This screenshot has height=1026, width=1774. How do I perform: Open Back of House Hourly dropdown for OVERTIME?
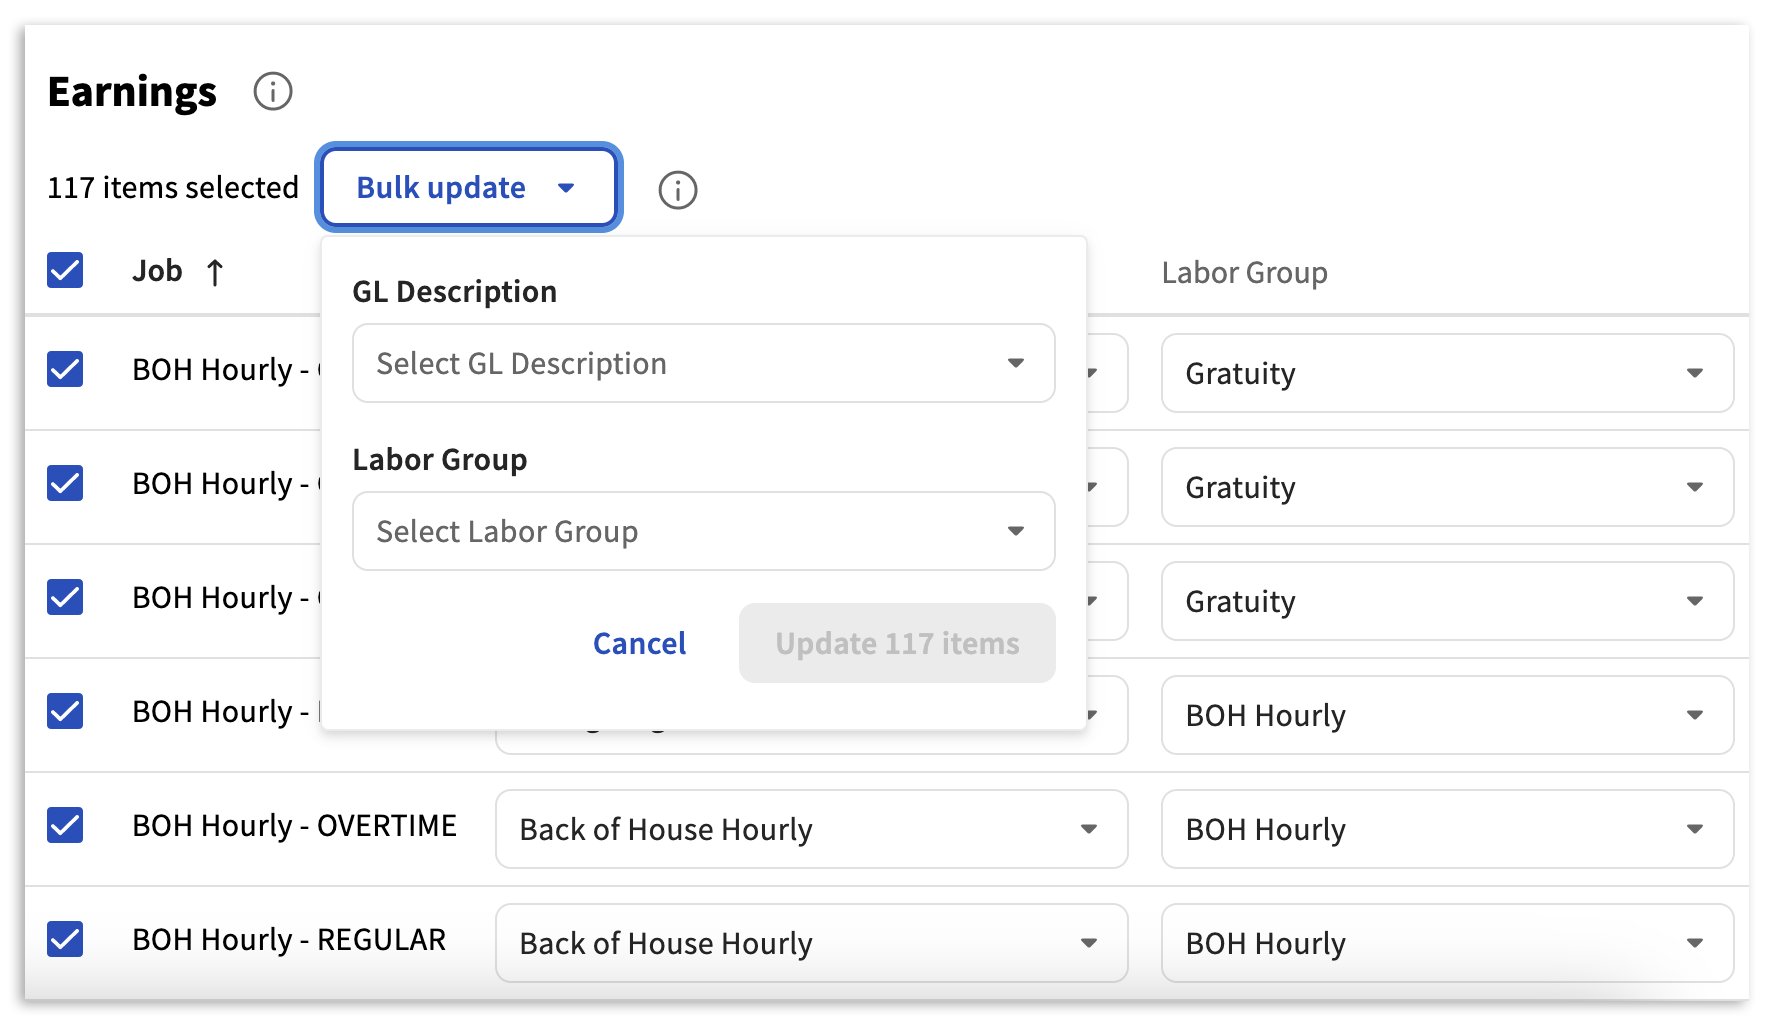coord(811,830)
